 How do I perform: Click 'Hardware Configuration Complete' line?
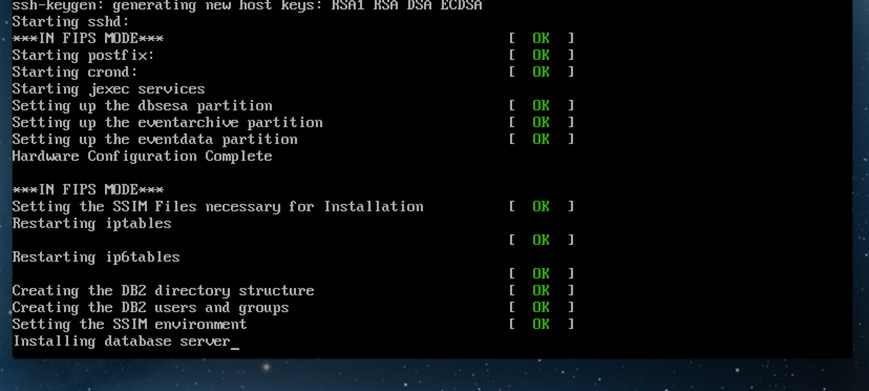pyautogui.click(x=142, y=156)
